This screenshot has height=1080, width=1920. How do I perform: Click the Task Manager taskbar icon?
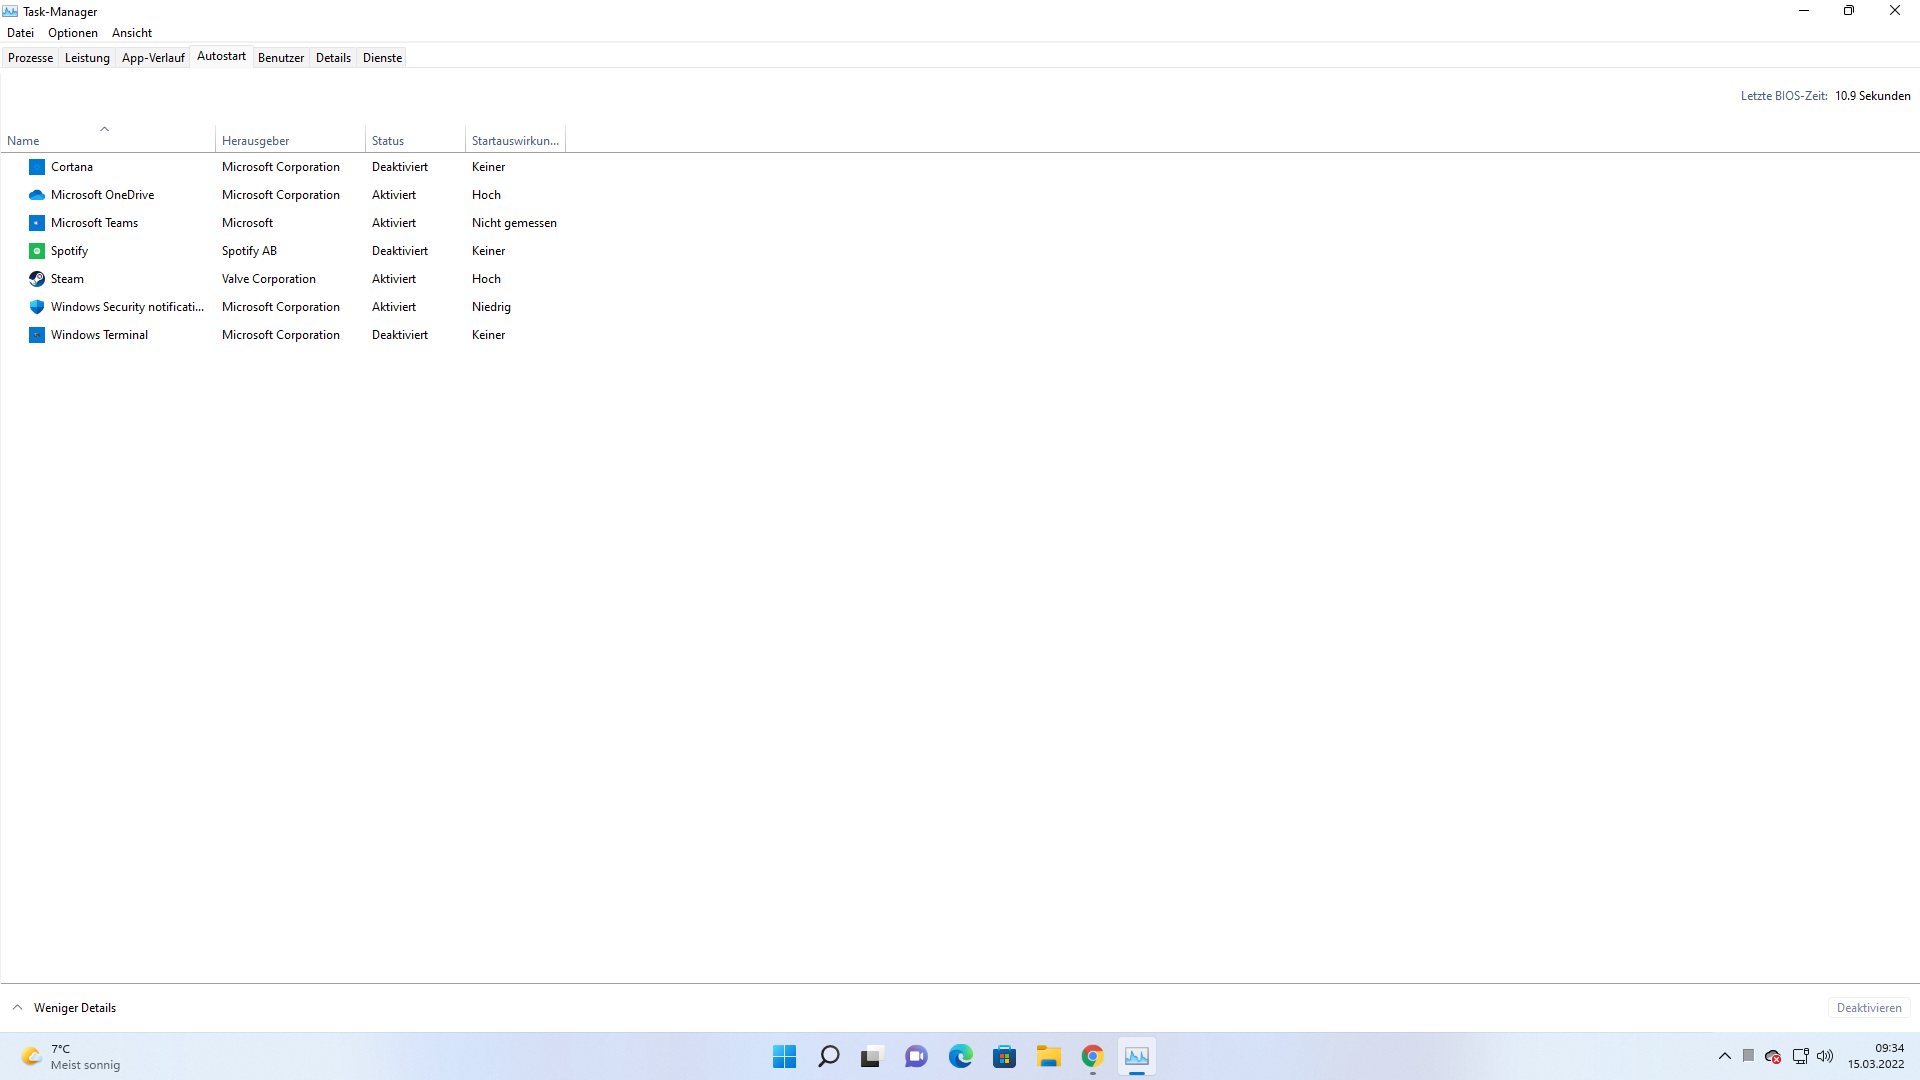1137,1056
